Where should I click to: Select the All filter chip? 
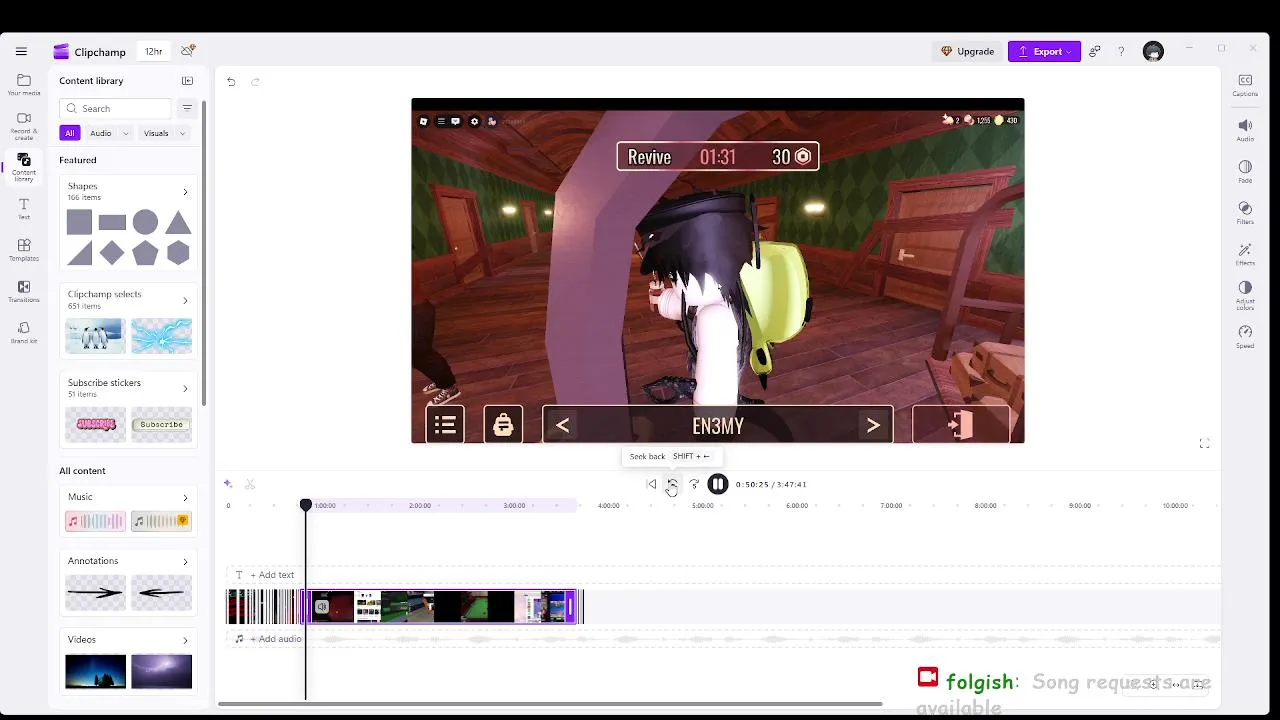pyautogui.click(x=69, y=133)
